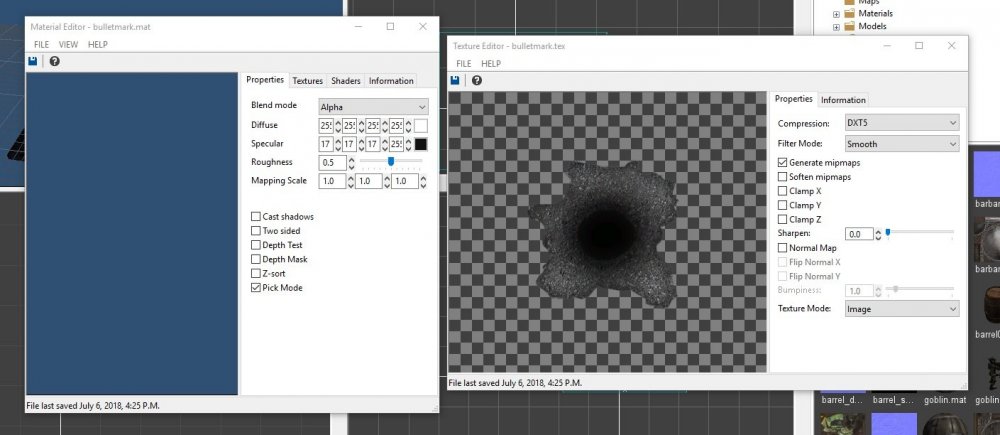Click the help icon in Texture Editor toolbar
The height and width of the screenshot is (435, 1000).
477,80
